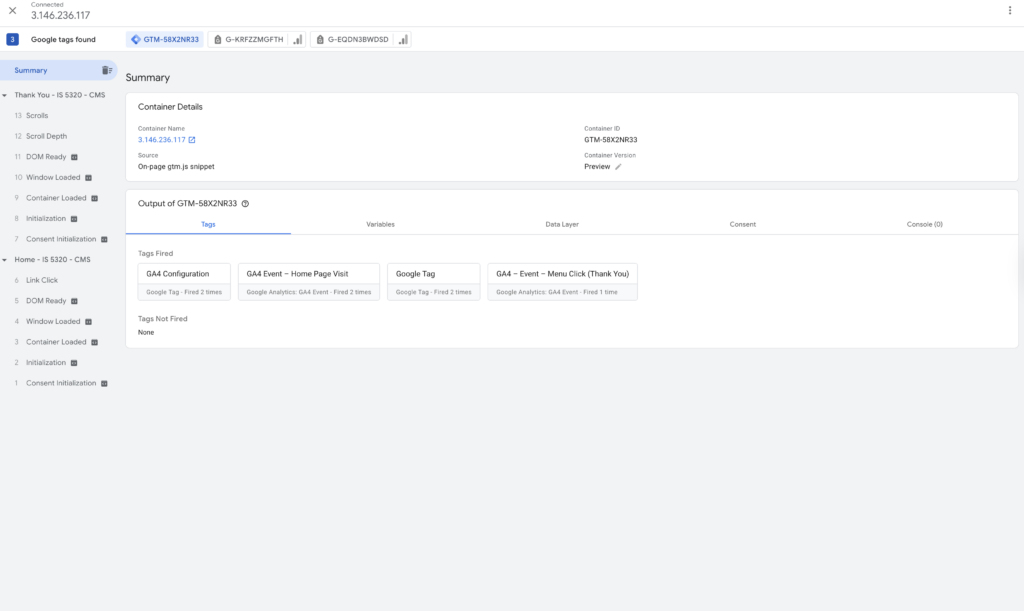Click the bar chart icon next to G-KRFZZMGFTH
This screenshot has width=1024, height=611.
[297, 40]
